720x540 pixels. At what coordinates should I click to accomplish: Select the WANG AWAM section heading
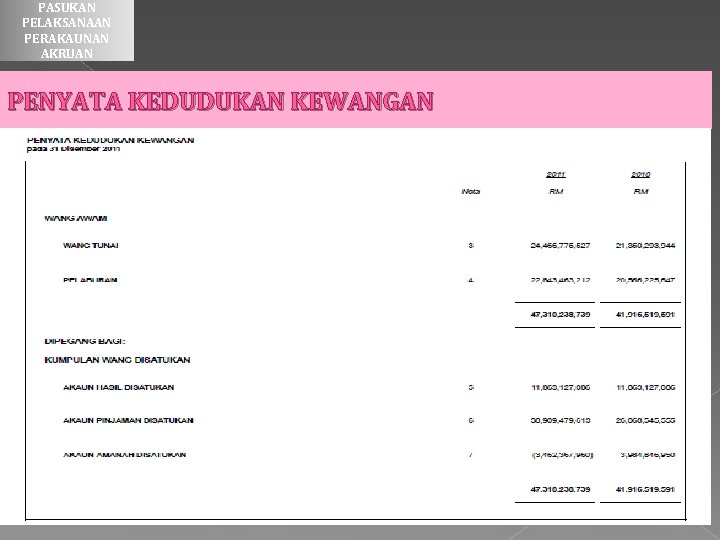pos(76,219)
